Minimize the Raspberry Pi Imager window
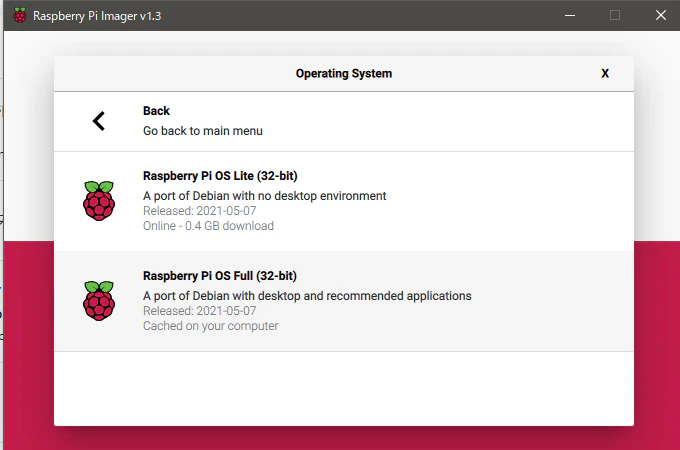Screen dimensions: 680x450 570,15
